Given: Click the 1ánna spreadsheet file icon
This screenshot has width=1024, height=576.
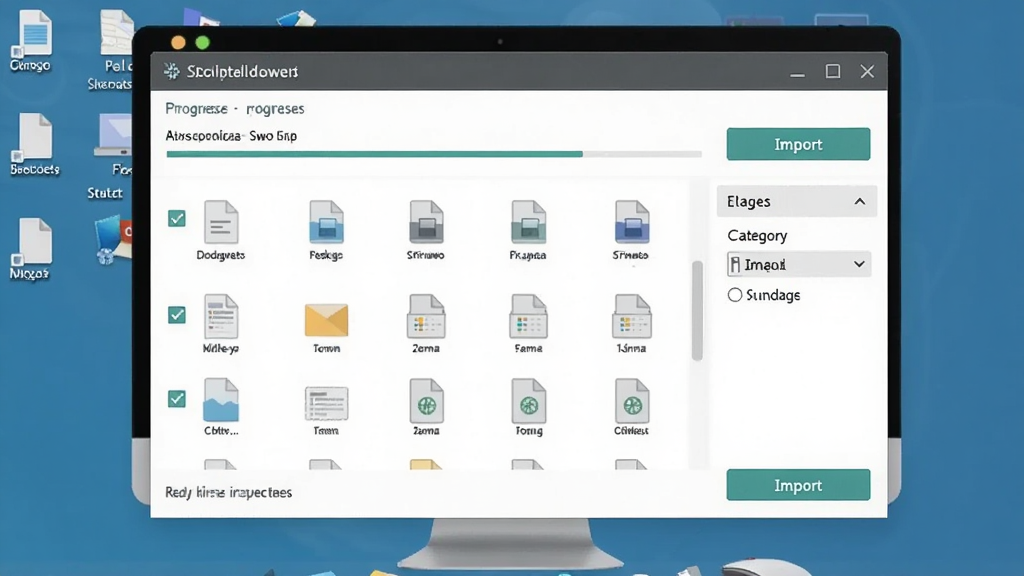Looking at the screenshot, I should (632, 316).
